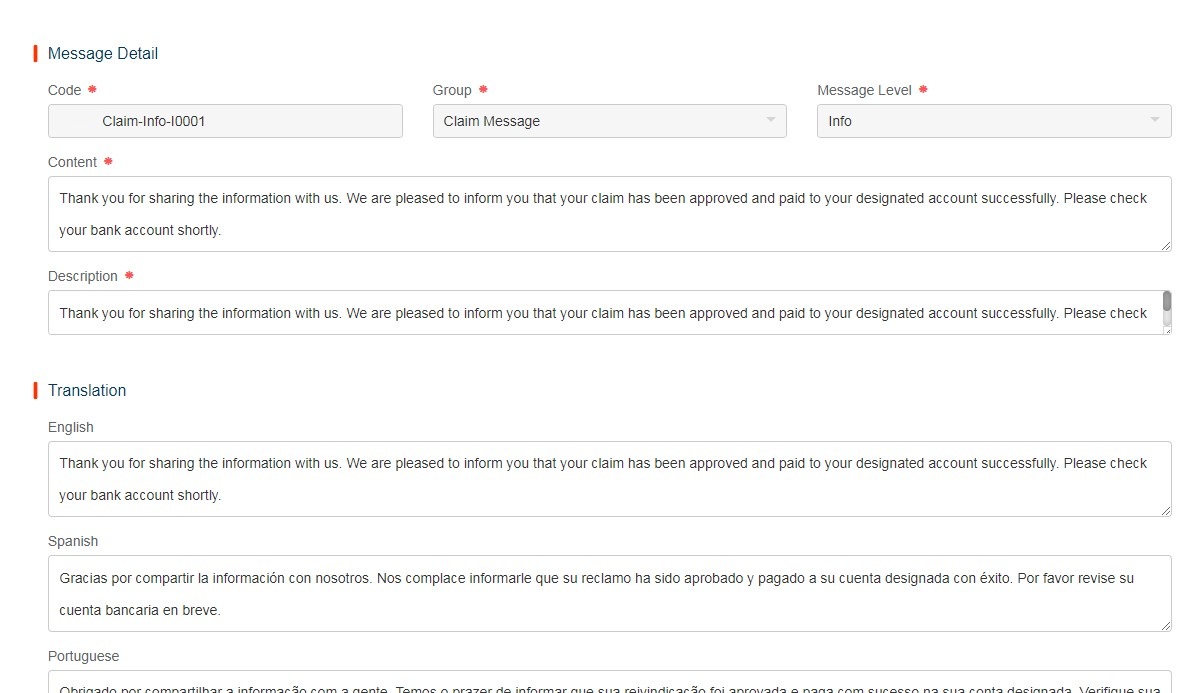The image size is (1190, 693).
Task: Click the Group field label
Action: tap(452, 90)
